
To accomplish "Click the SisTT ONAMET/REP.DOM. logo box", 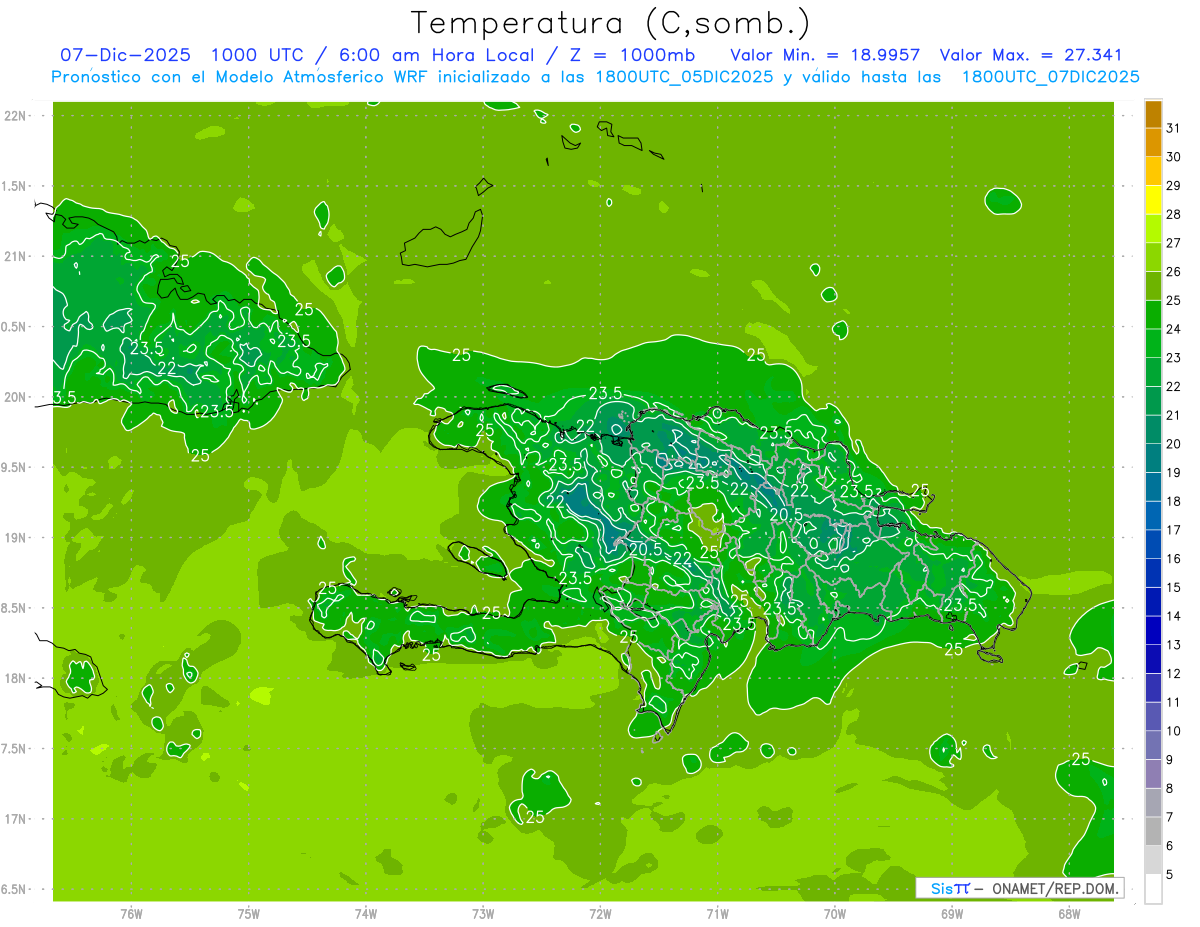I will click(x=1019, y=888).
